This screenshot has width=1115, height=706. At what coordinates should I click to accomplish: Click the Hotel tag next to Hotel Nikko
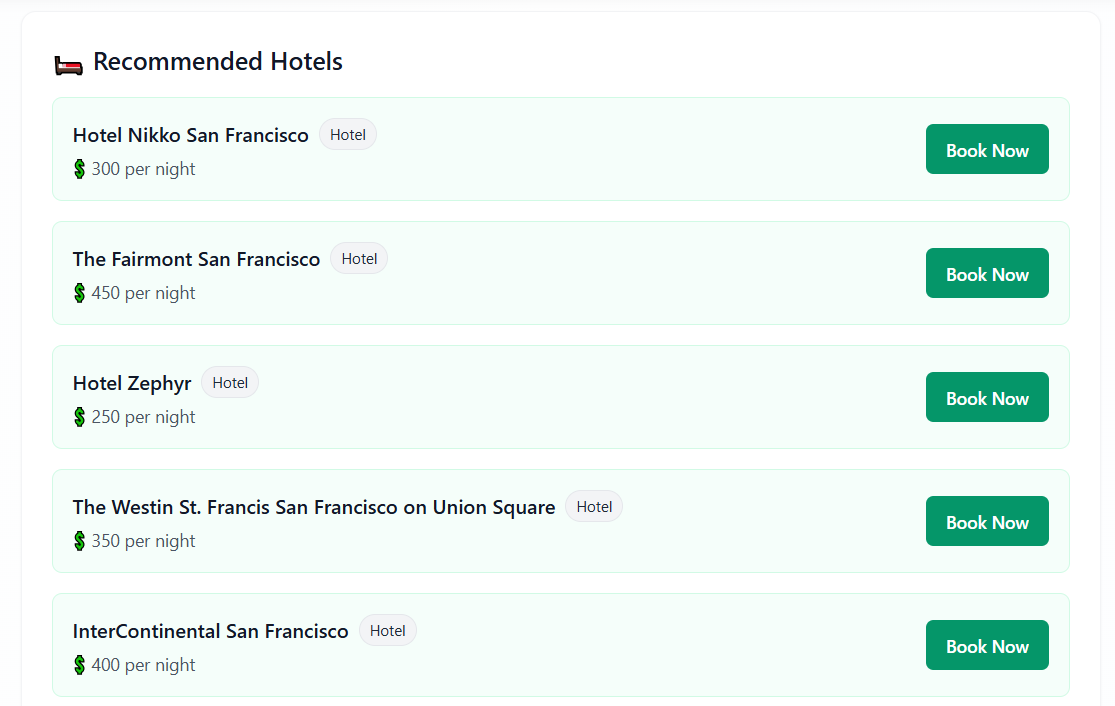tap(348, 134)
